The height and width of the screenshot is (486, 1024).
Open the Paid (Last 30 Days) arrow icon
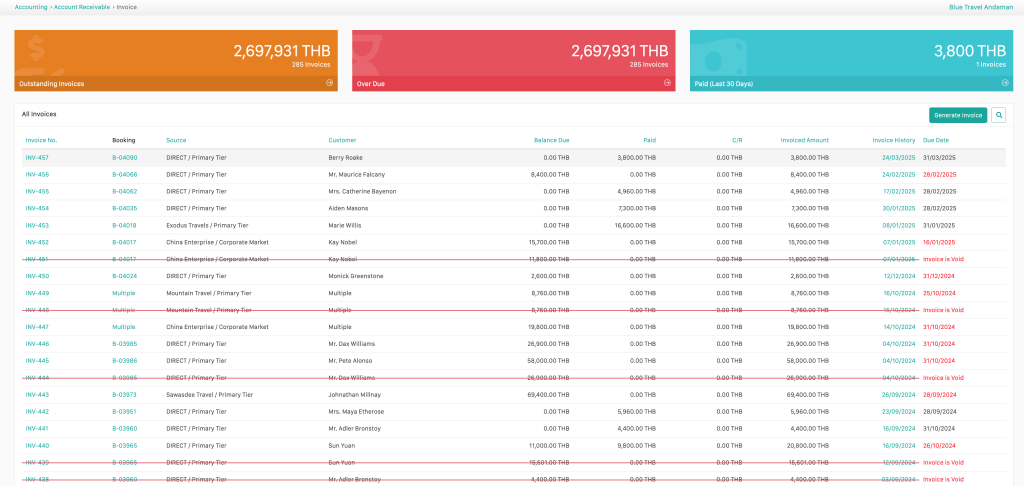pos(1005,83)
